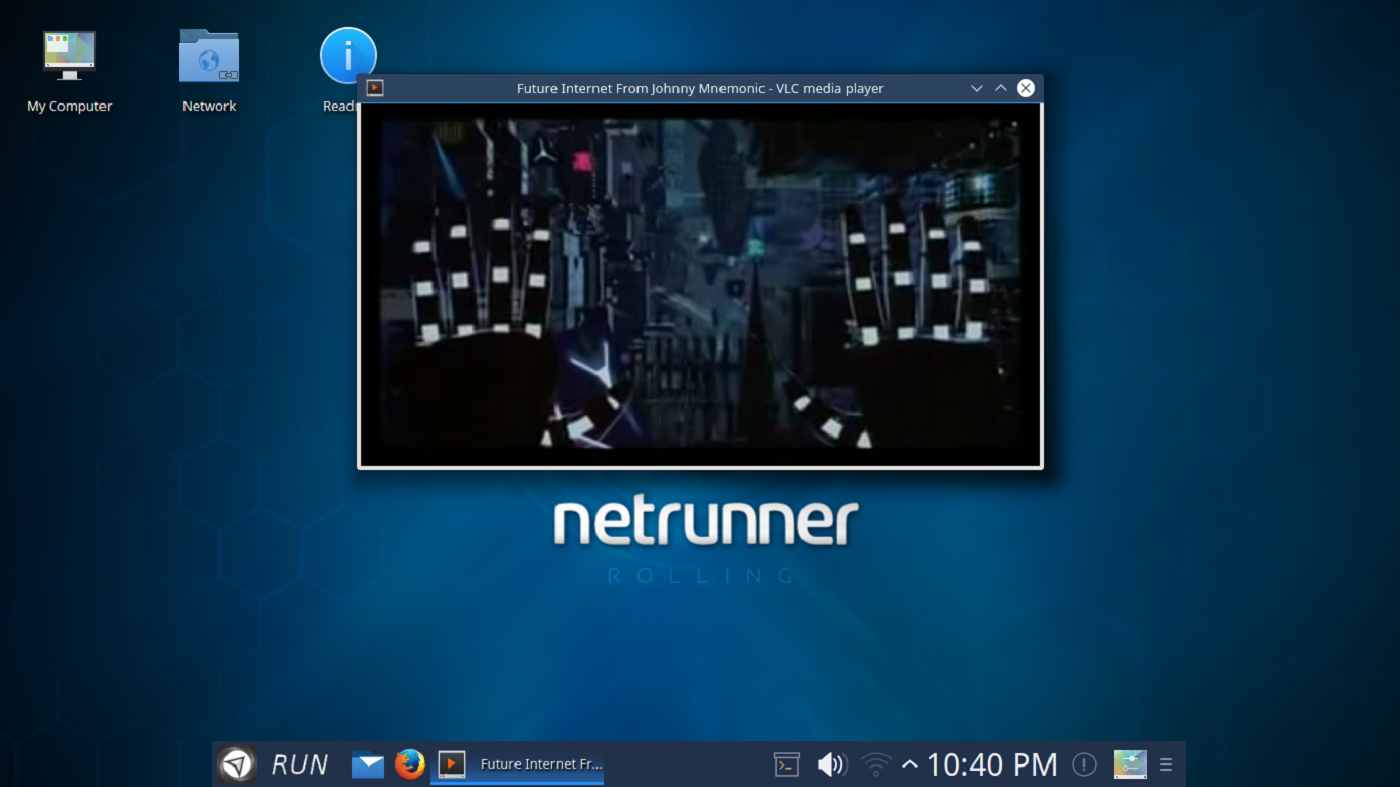Open the clock showing 10:40 PM

991,763
